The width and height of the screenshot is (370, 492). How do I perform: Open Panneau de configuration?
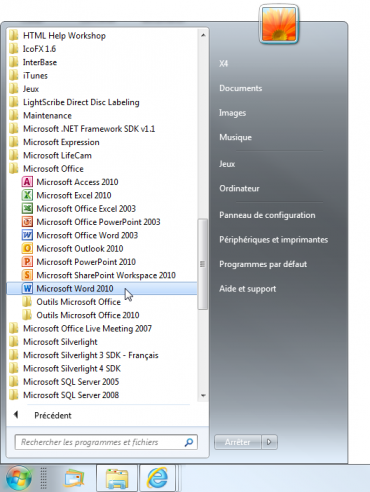(267, 215)
